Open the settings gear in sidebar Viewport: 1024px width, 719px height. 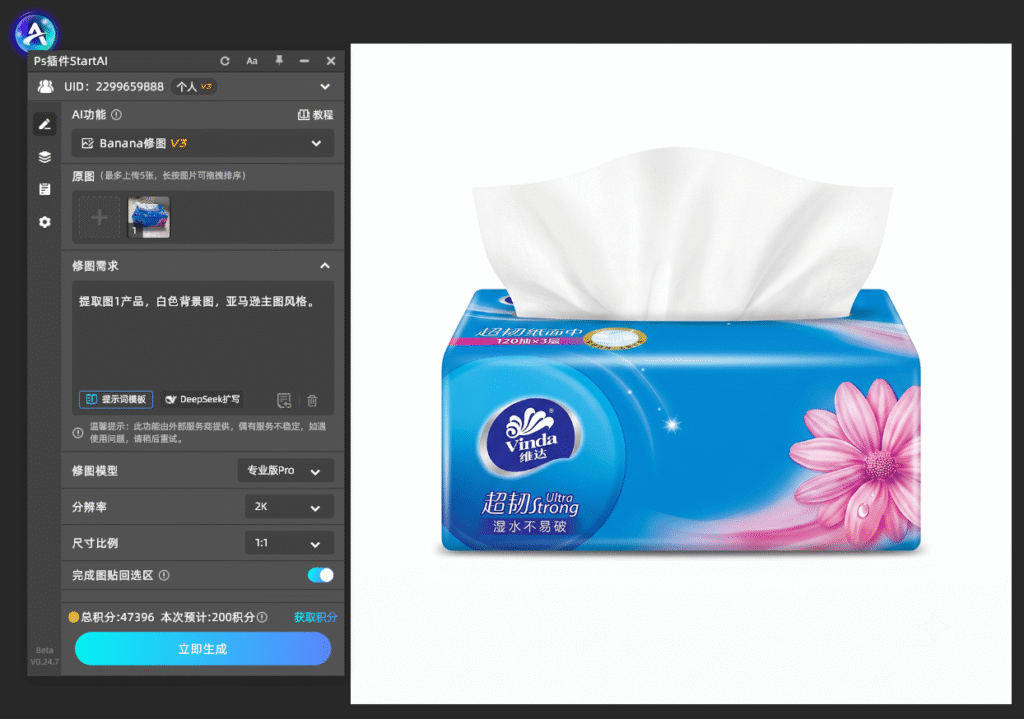(x=44, y=222)
